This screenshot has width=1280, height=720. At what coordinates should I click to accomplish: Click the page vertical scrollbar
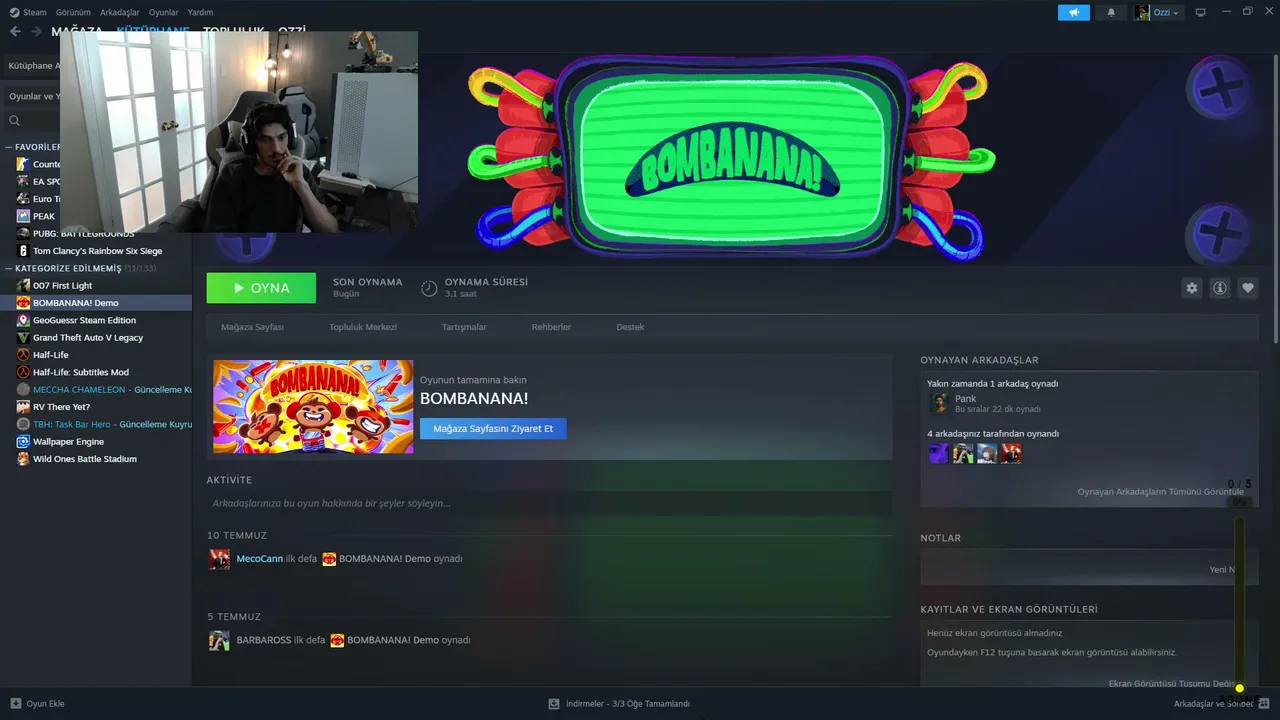coord(1276,200)
